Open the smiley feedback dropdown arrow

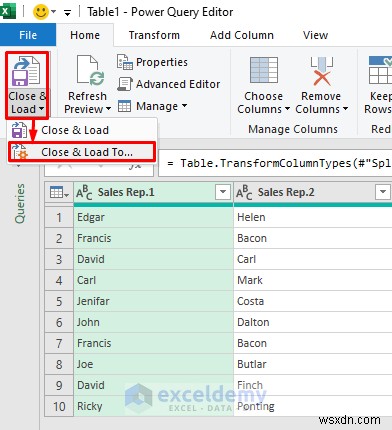(x=53, y=12)
